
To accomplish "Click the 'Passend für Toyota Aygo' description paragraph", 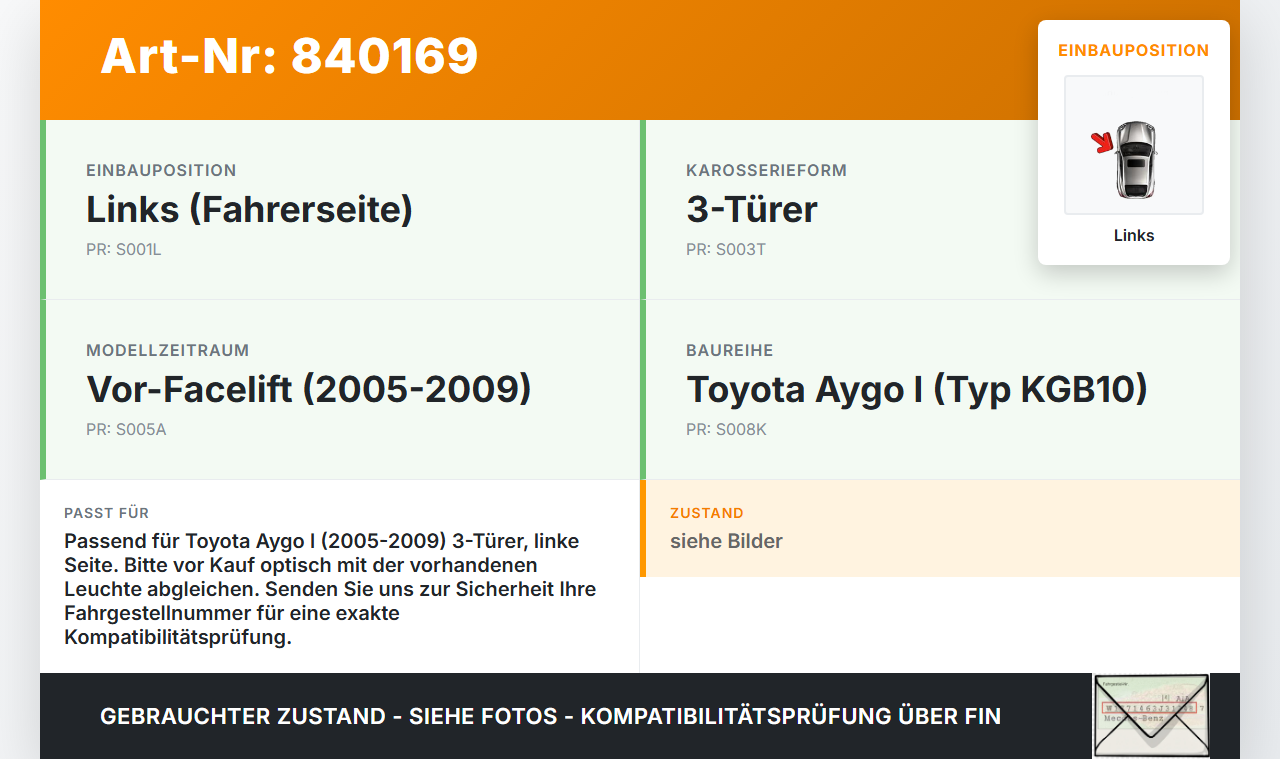I will point(330,589).
